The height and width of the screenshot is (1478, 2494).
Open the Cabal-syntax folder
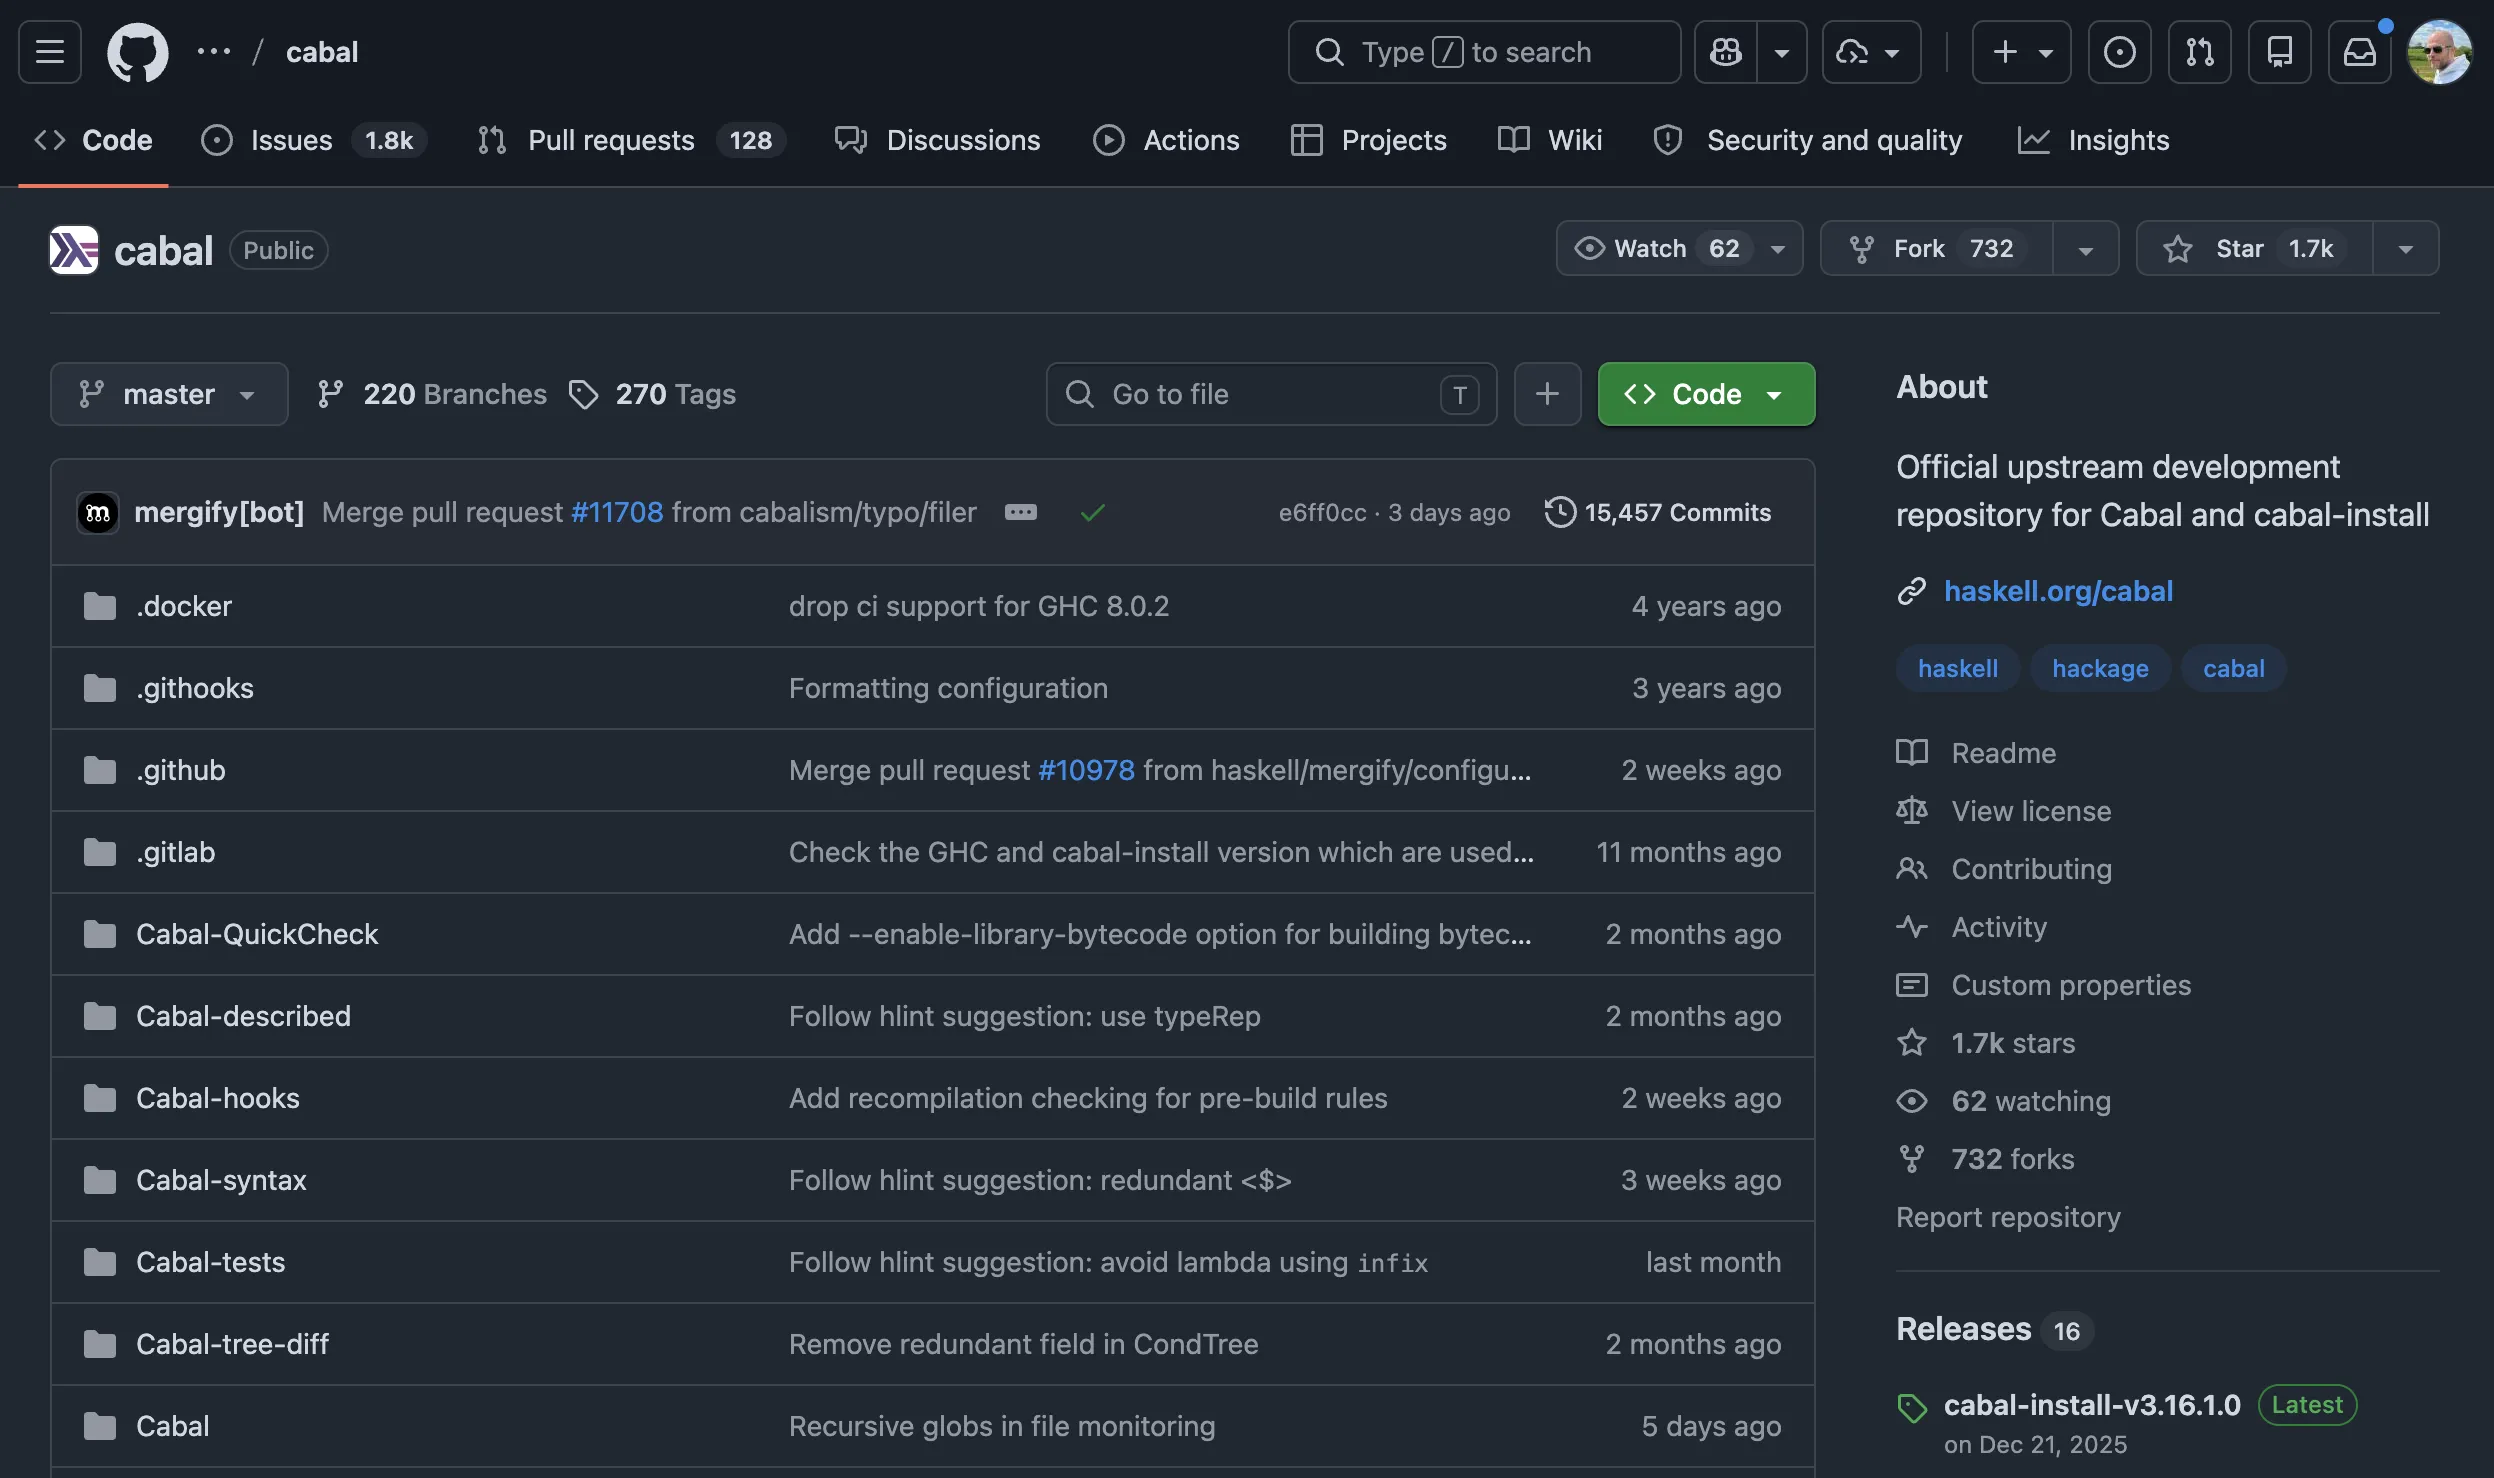click(x=221, y=1180)
